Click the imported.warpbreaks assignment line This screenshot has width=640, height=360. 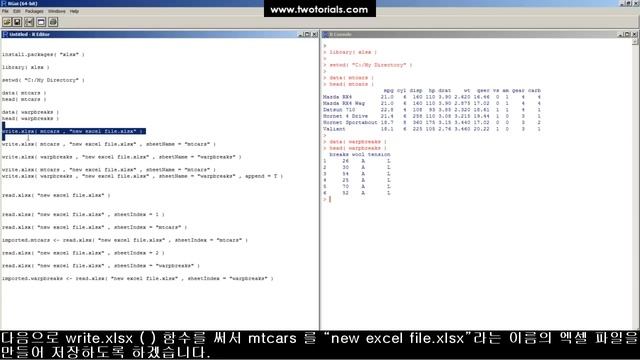coord(138,278)
